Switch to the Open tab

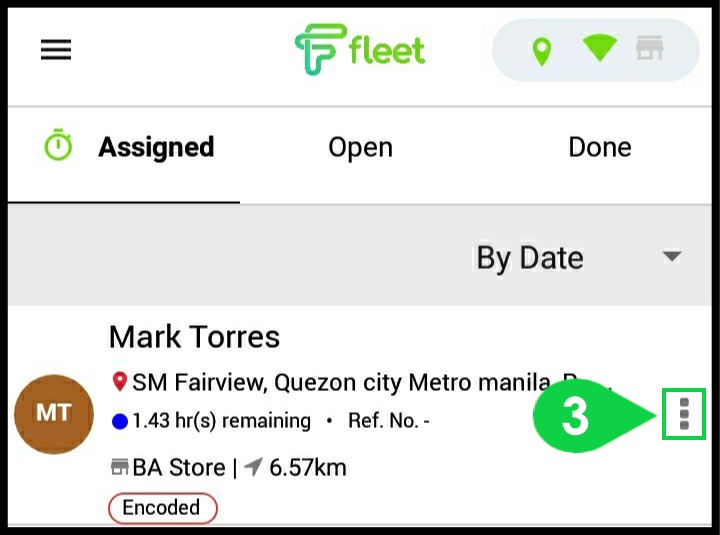coord(360,147)
